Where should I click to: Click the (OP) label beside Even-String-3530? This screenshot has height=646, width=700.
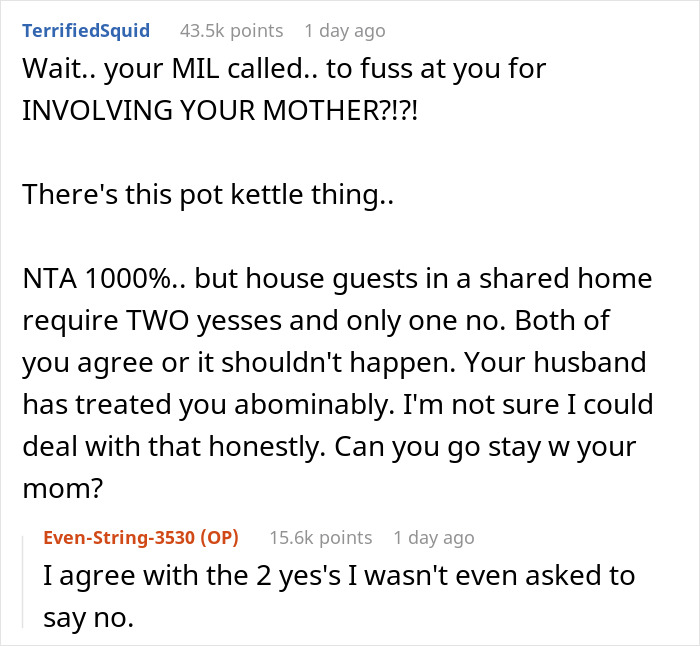(219, 537)
